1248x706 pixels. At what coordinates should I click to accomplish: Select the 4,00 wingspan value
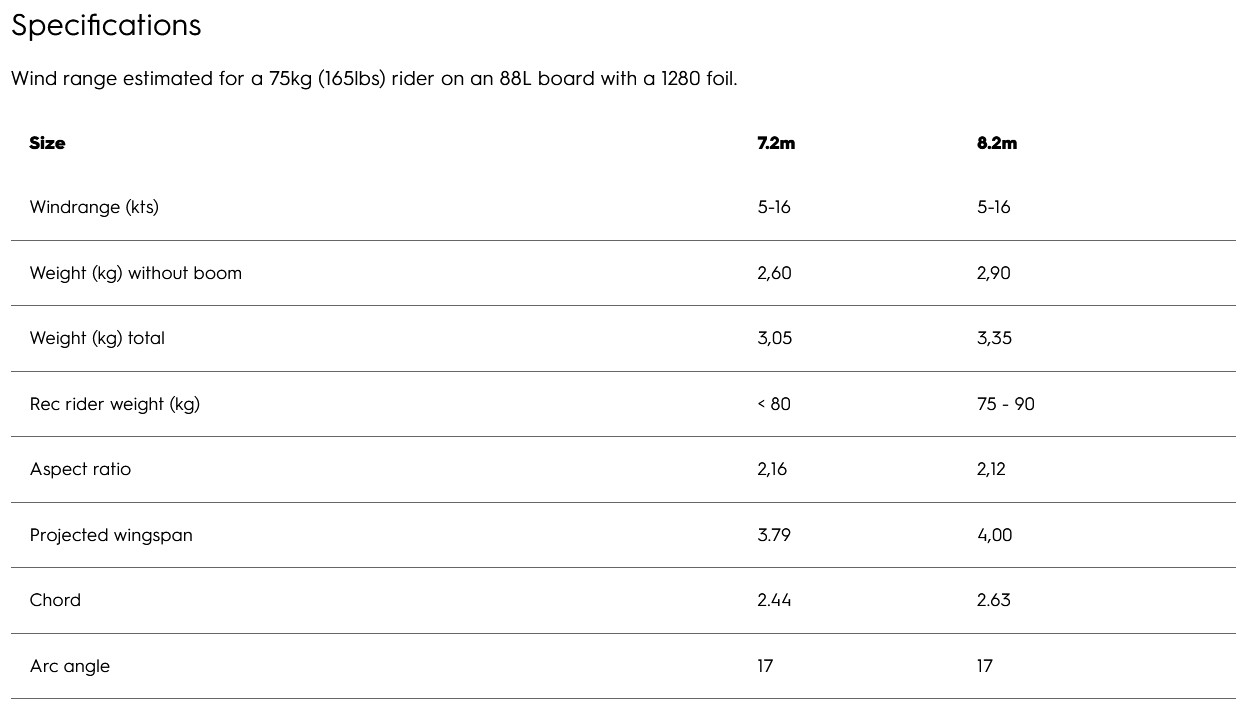coord(994,535)
